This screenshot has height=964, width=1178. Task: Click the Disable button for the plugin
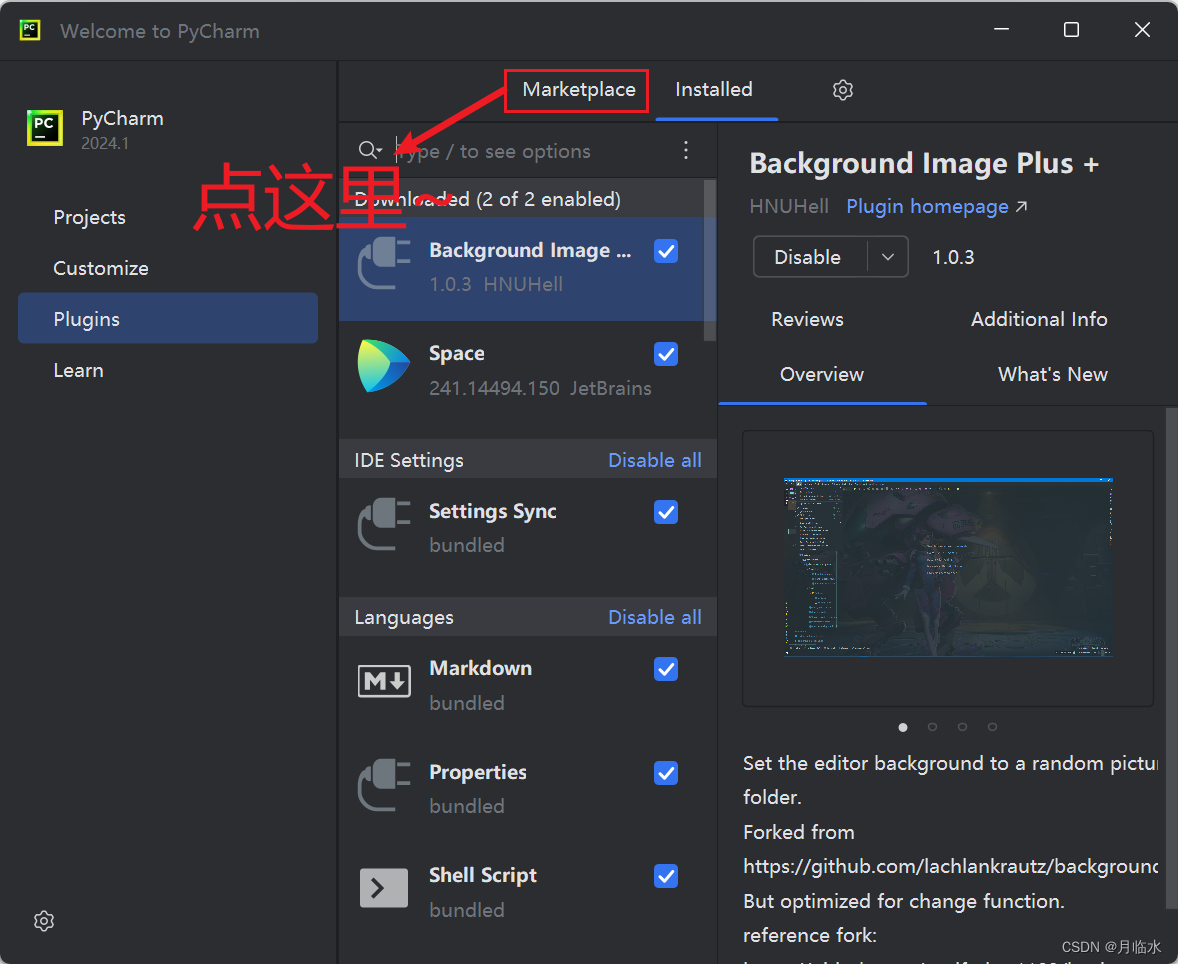point(810,257)
